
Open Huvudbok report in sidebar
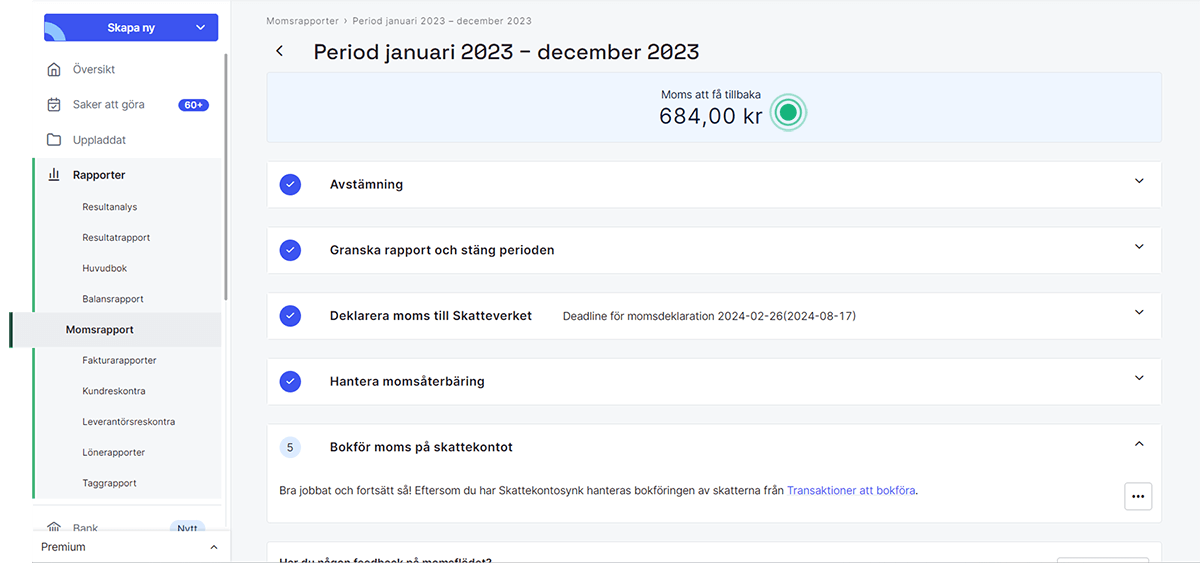105,268
